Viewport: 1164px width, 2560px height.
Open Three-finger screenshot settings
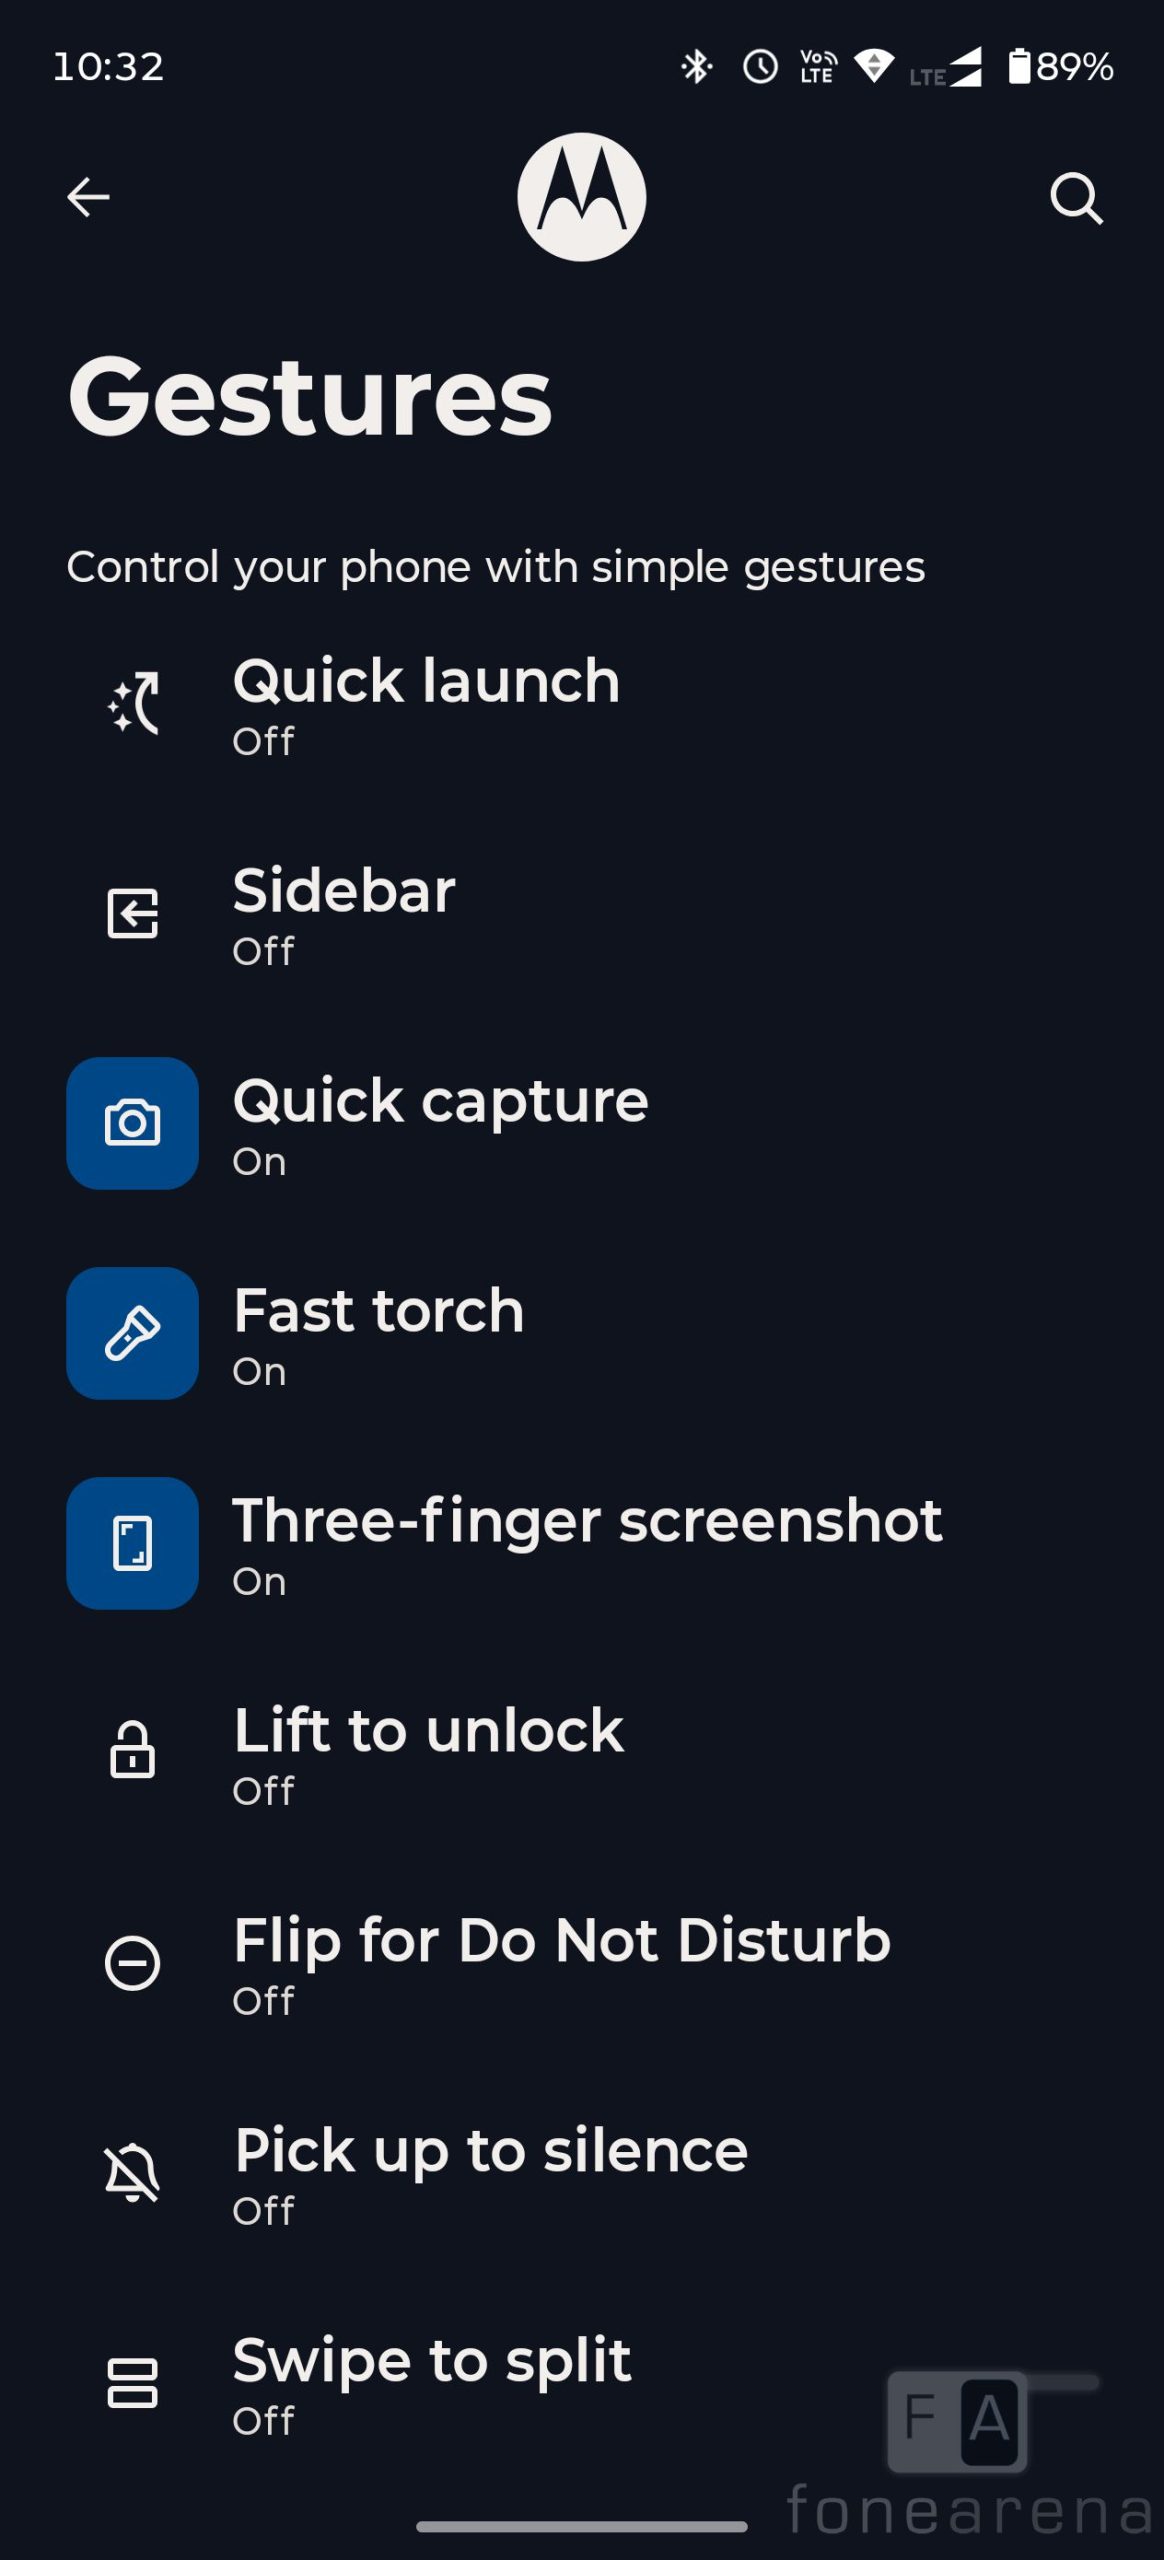pyautogui.click(x=588, y=1543)
